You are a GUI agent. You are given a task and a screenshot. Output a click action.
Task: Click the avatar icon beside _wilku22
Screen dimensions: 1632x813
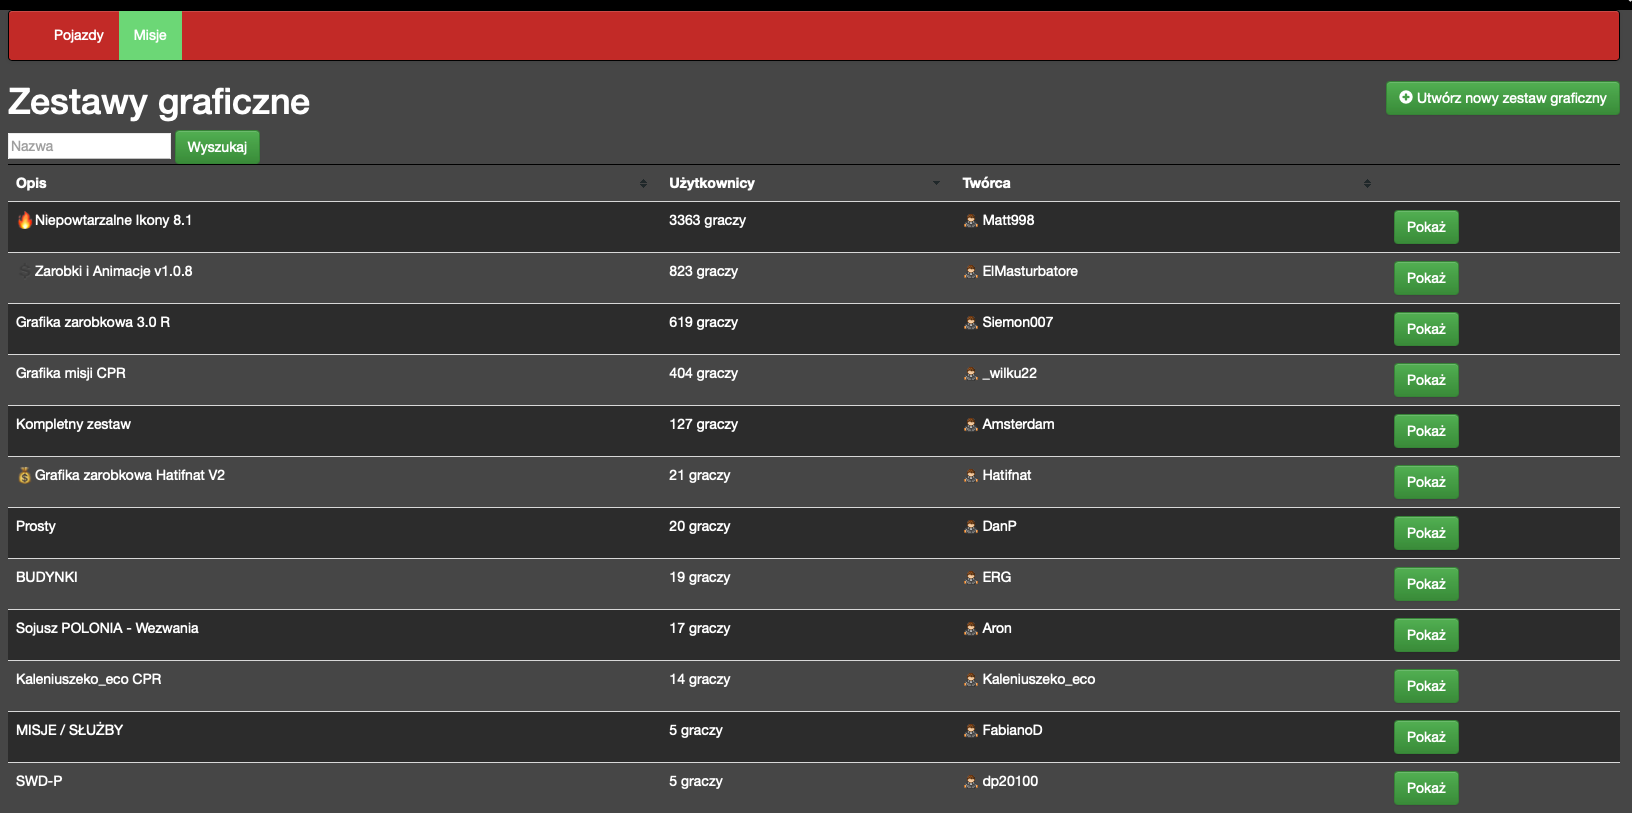point(970,373)
